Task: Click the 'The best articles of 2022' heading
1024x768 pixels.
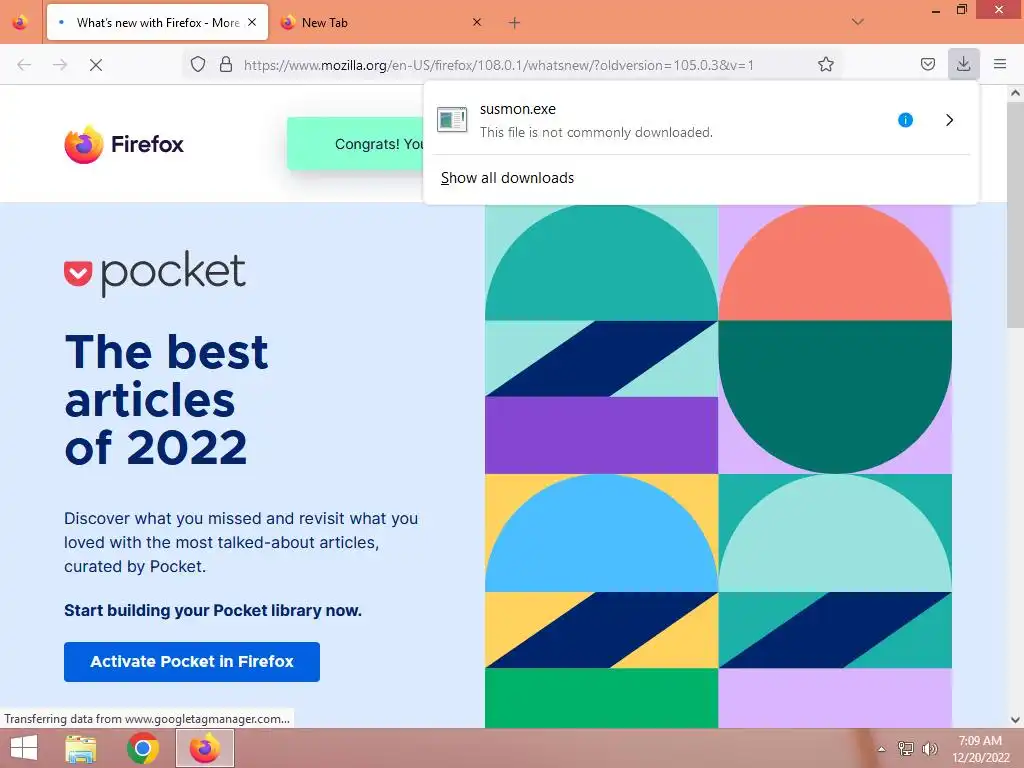Action: (x=166, y=400)
